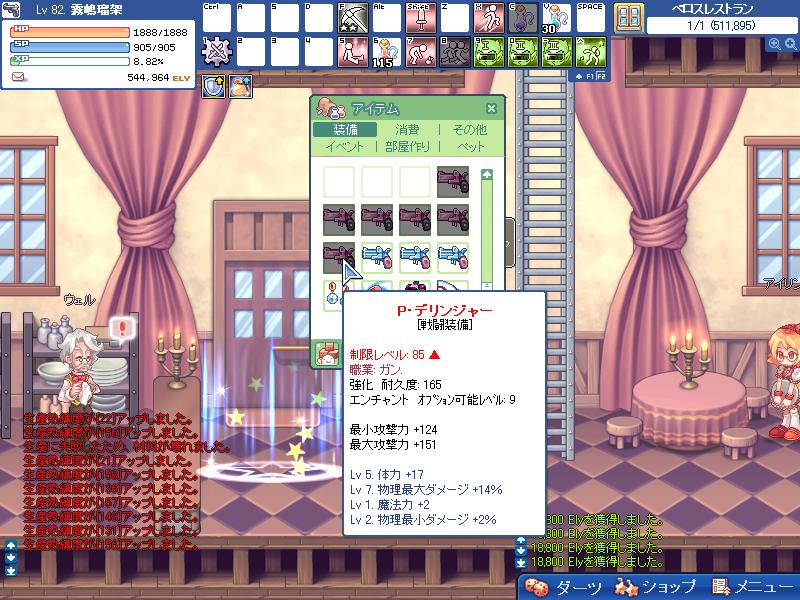Screen dimensions: 800x600
Task: Open the ダーツ button
Action: pyautogui.click(x=564, y=588)
